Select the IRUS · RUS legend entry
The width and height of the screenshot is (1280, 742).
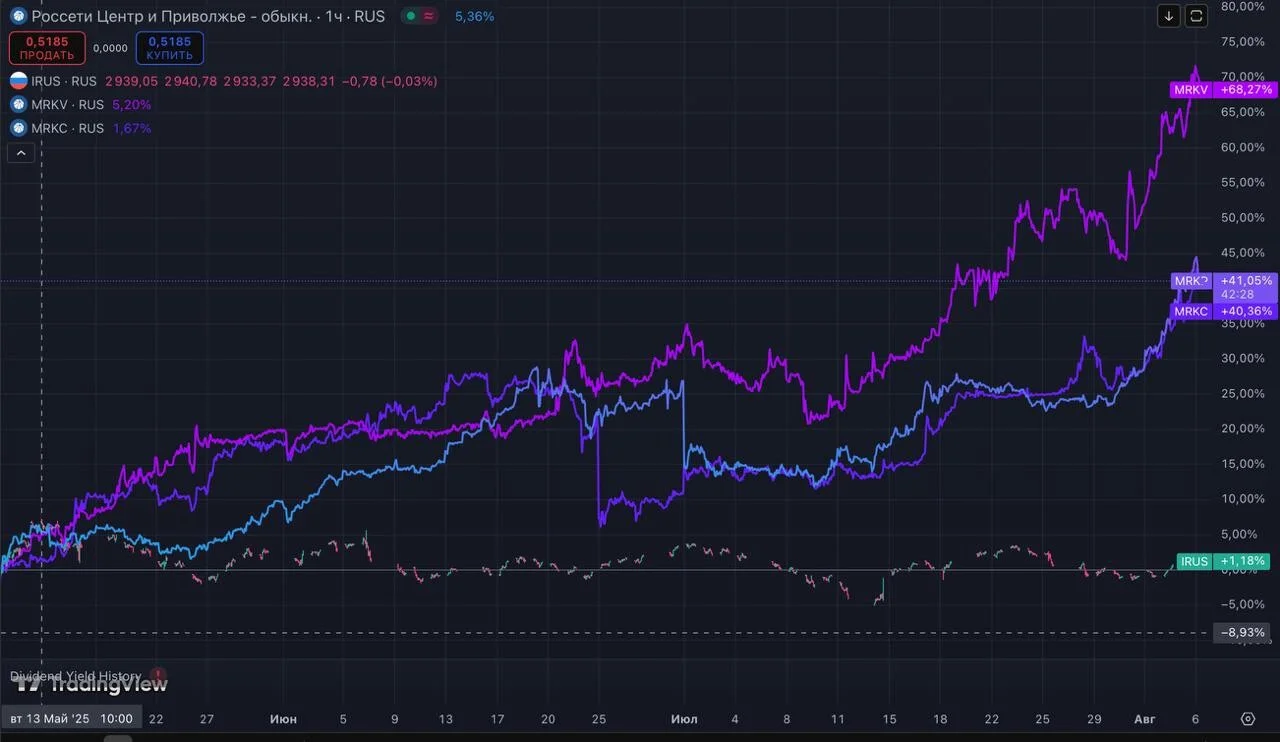(x=64, y=81)
